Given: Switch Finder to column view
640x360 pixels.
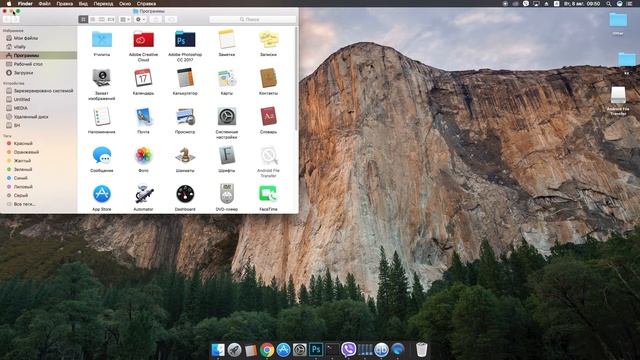Looking at the screenshot, I should point(102,19).
